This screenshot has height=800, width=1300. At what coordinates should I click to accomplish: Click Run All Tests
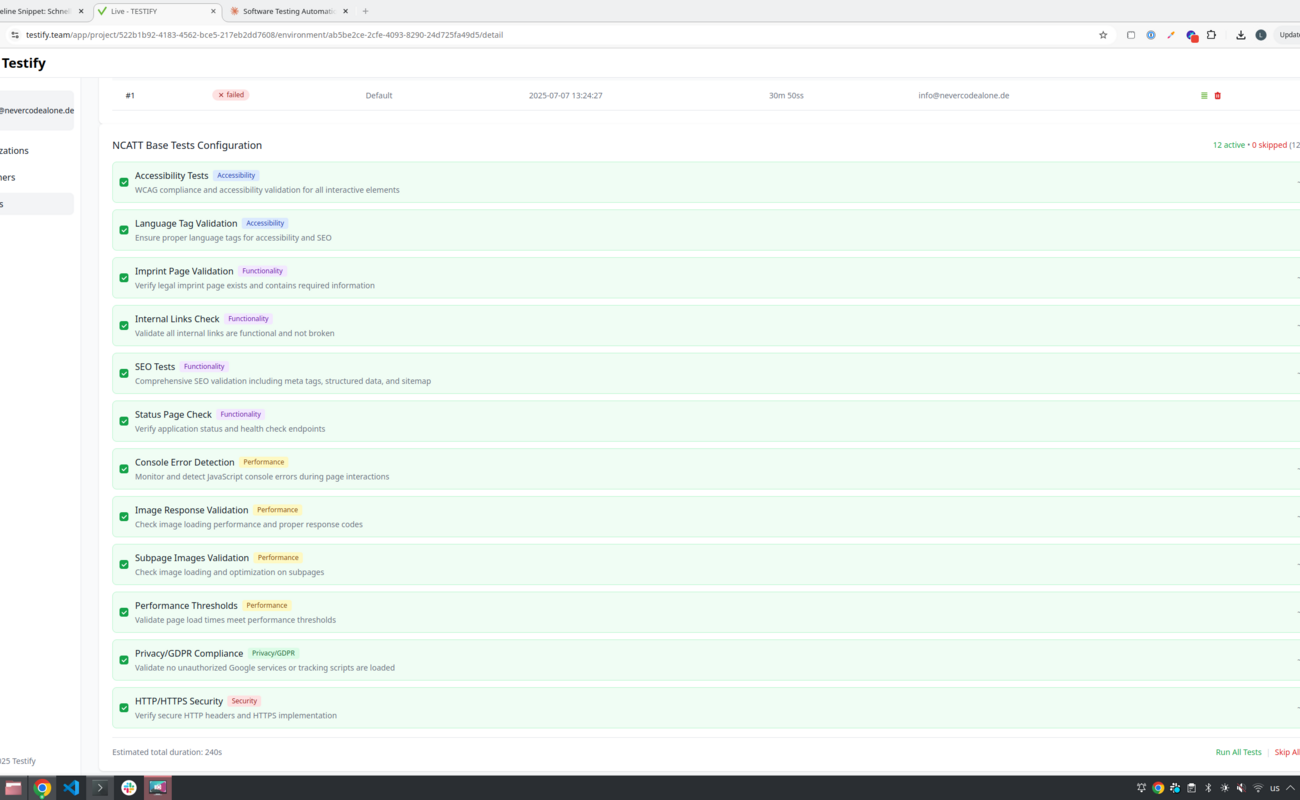(1238, 752)
